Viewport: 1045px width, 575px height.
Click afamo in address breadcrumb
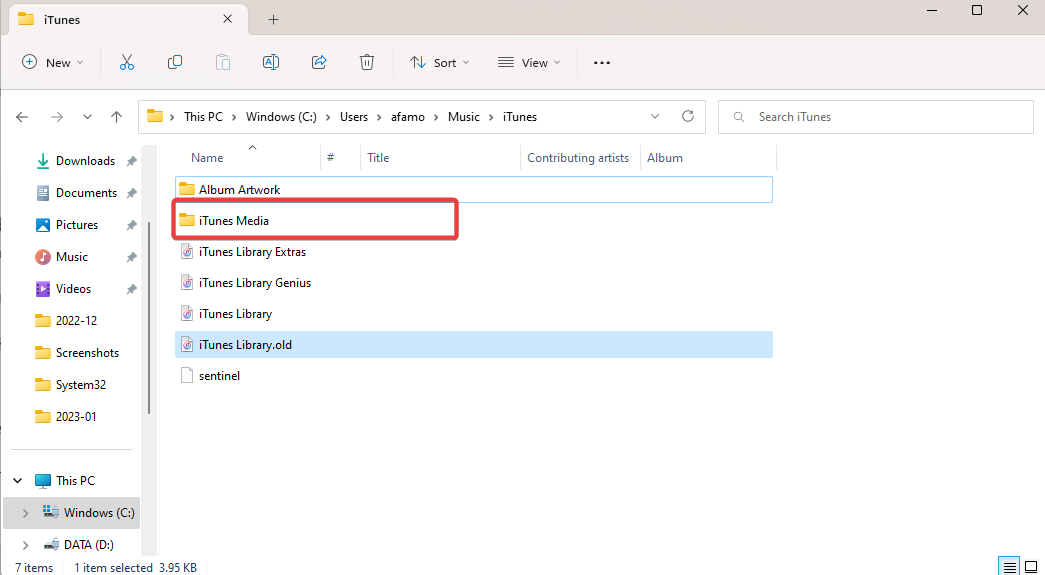(x=409, y=117)
